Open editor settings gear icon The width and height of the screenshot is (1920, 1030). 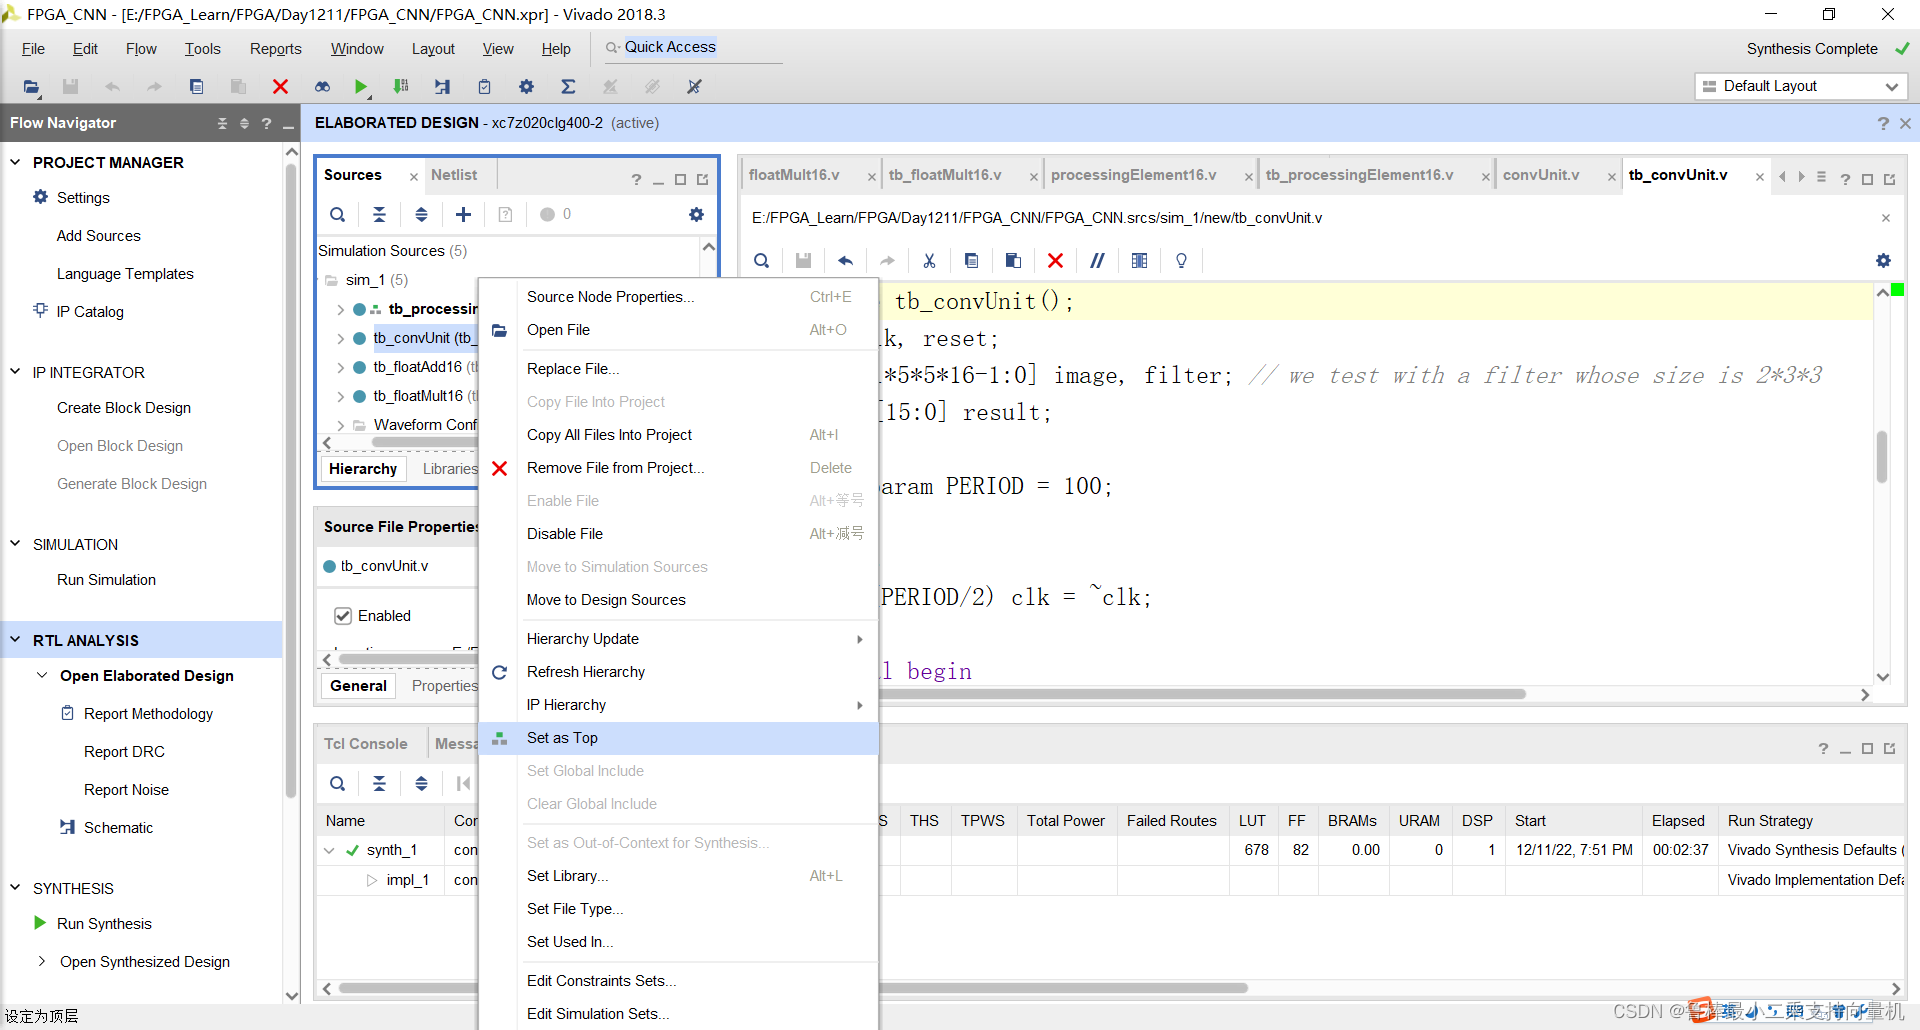tap(1883, 260)
